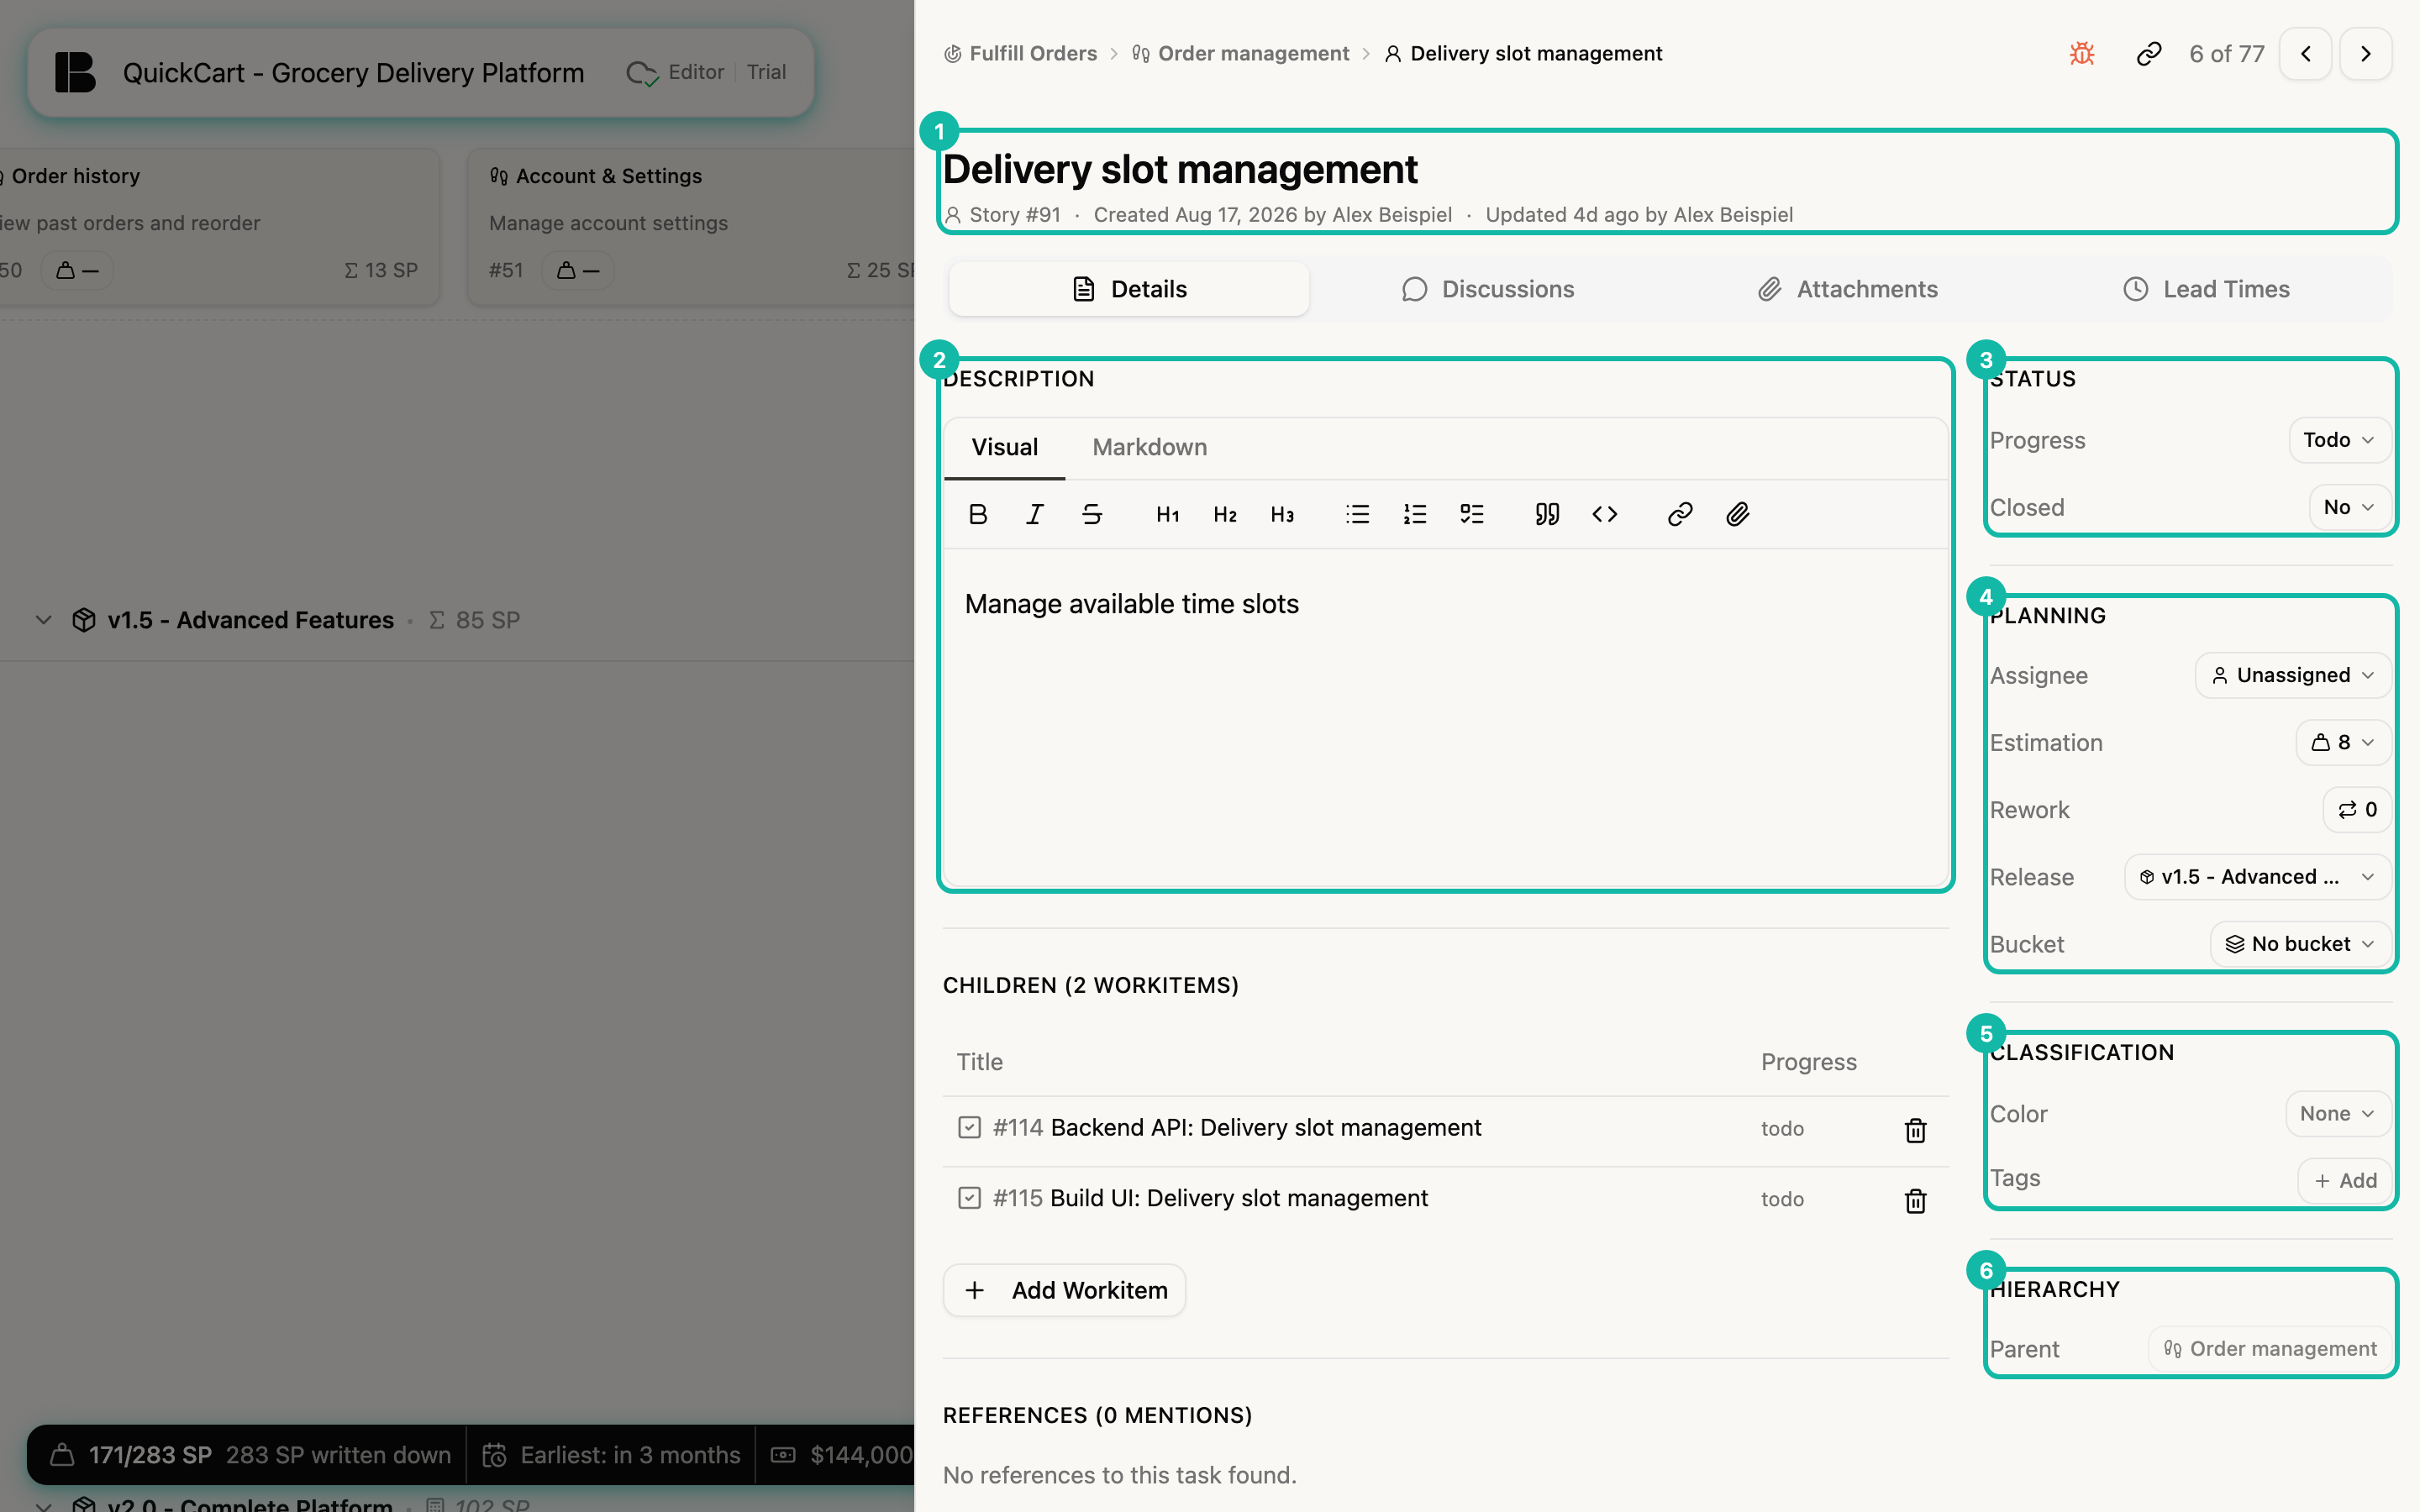Switch to the Attachments tab
The image size is (2420, 1512).
[1848, 289]
